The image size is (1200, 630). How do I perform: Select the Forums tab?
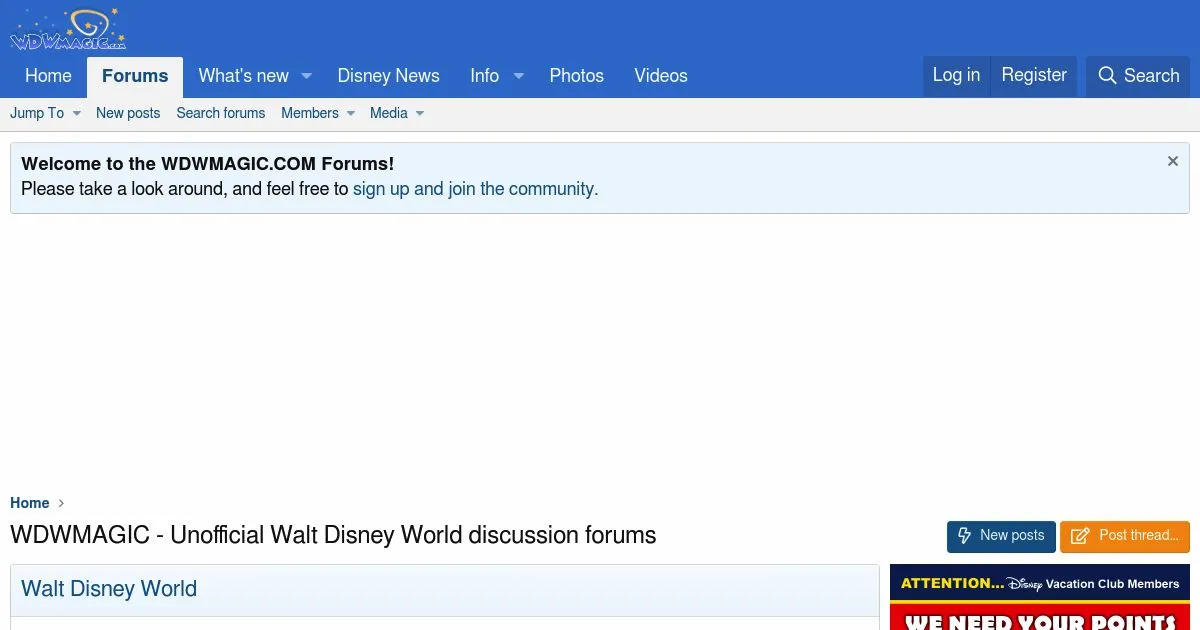(x=135, y=76)
